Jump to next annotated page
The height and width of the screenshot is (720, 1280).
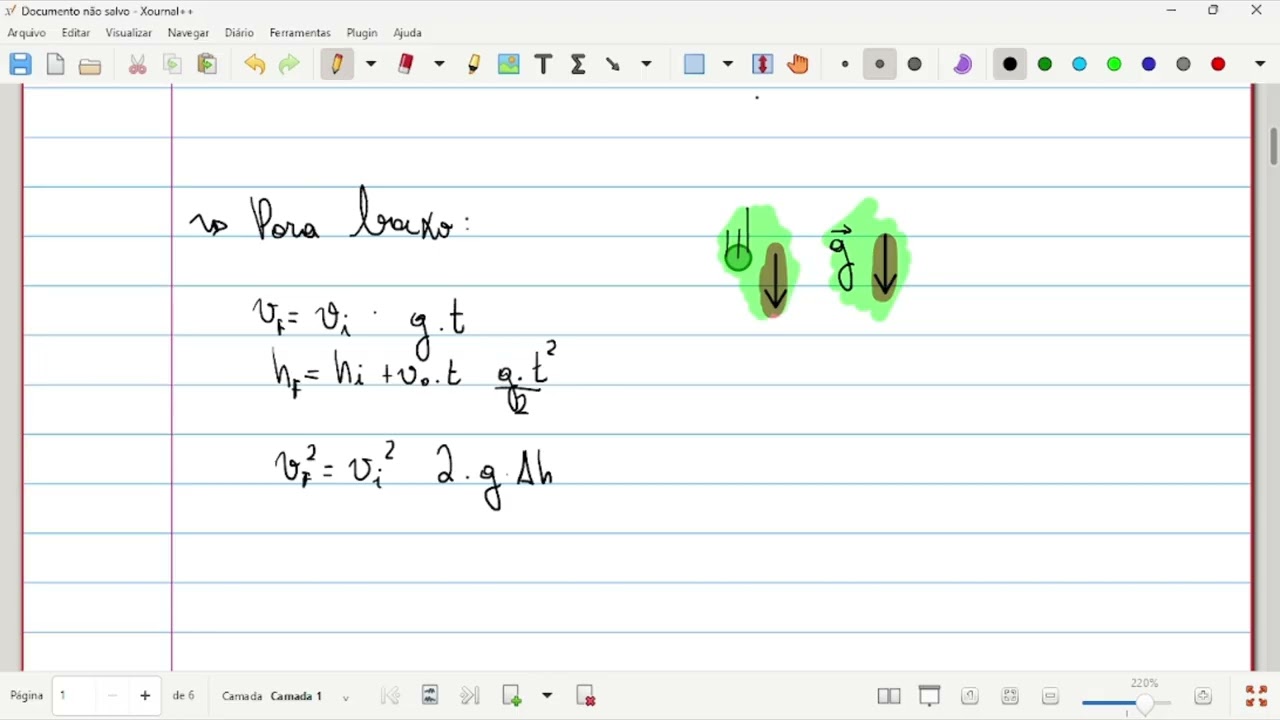[x=430, y=696]
